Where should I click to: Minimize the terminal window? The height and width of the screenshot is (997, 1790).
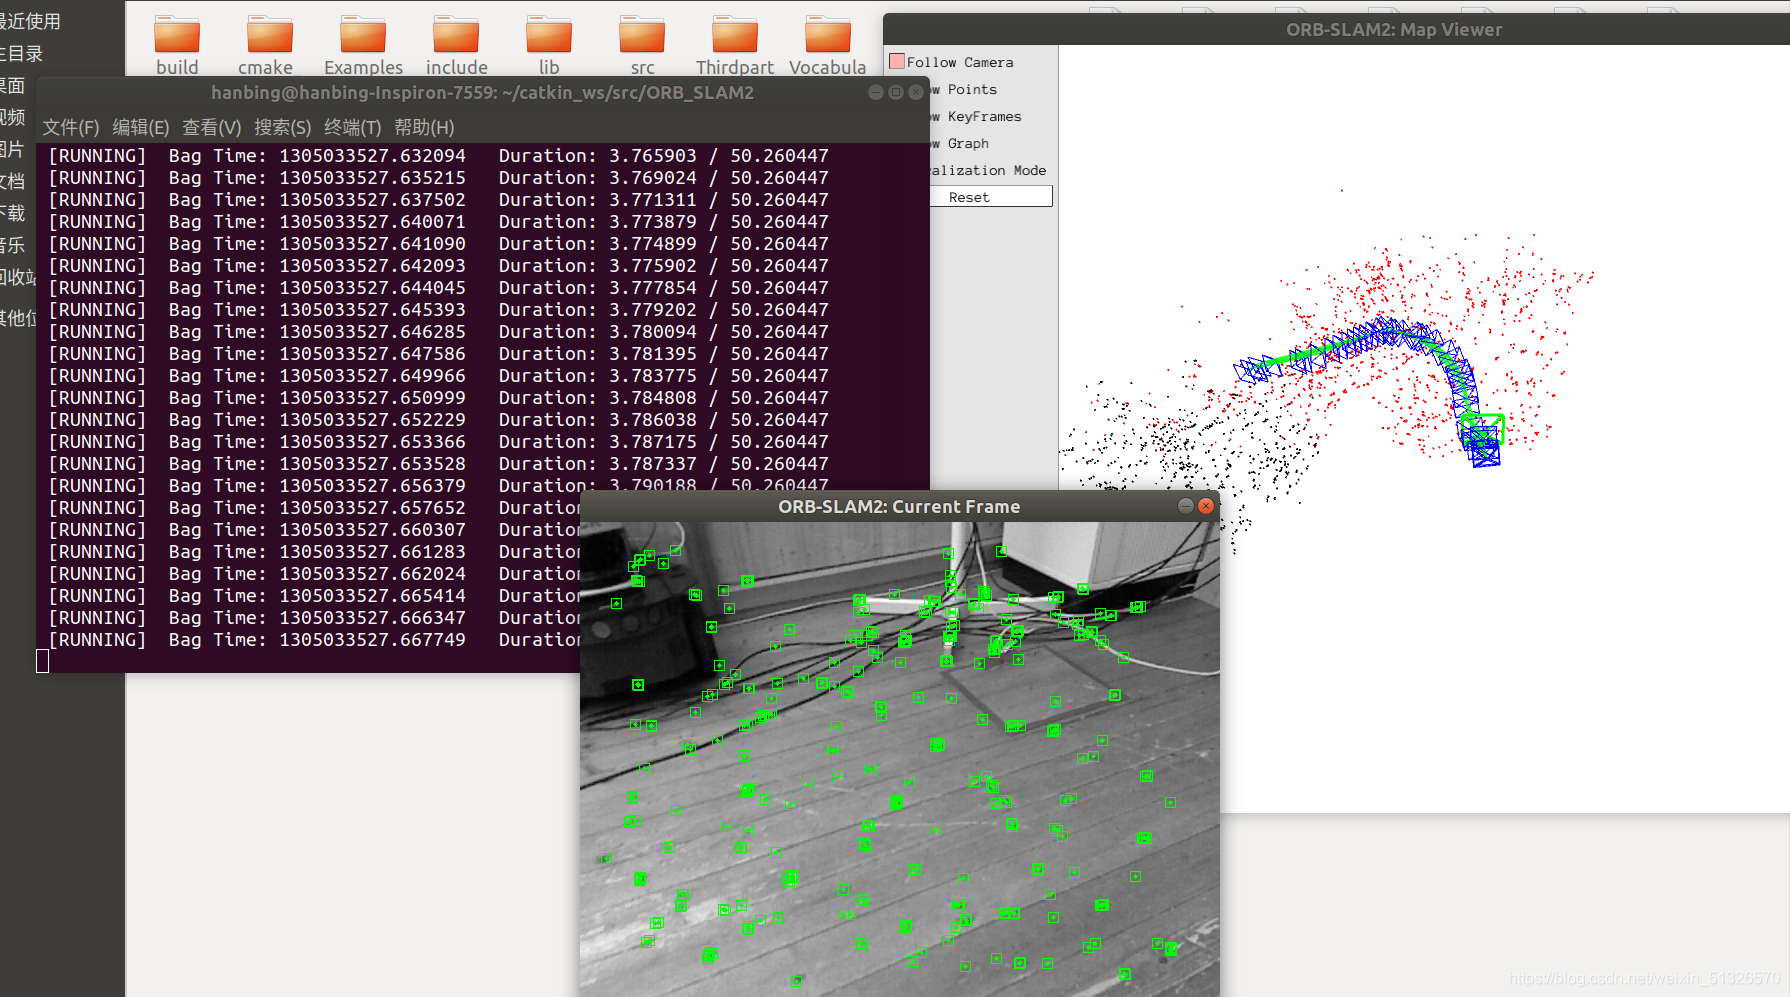(x=876, y=92)
